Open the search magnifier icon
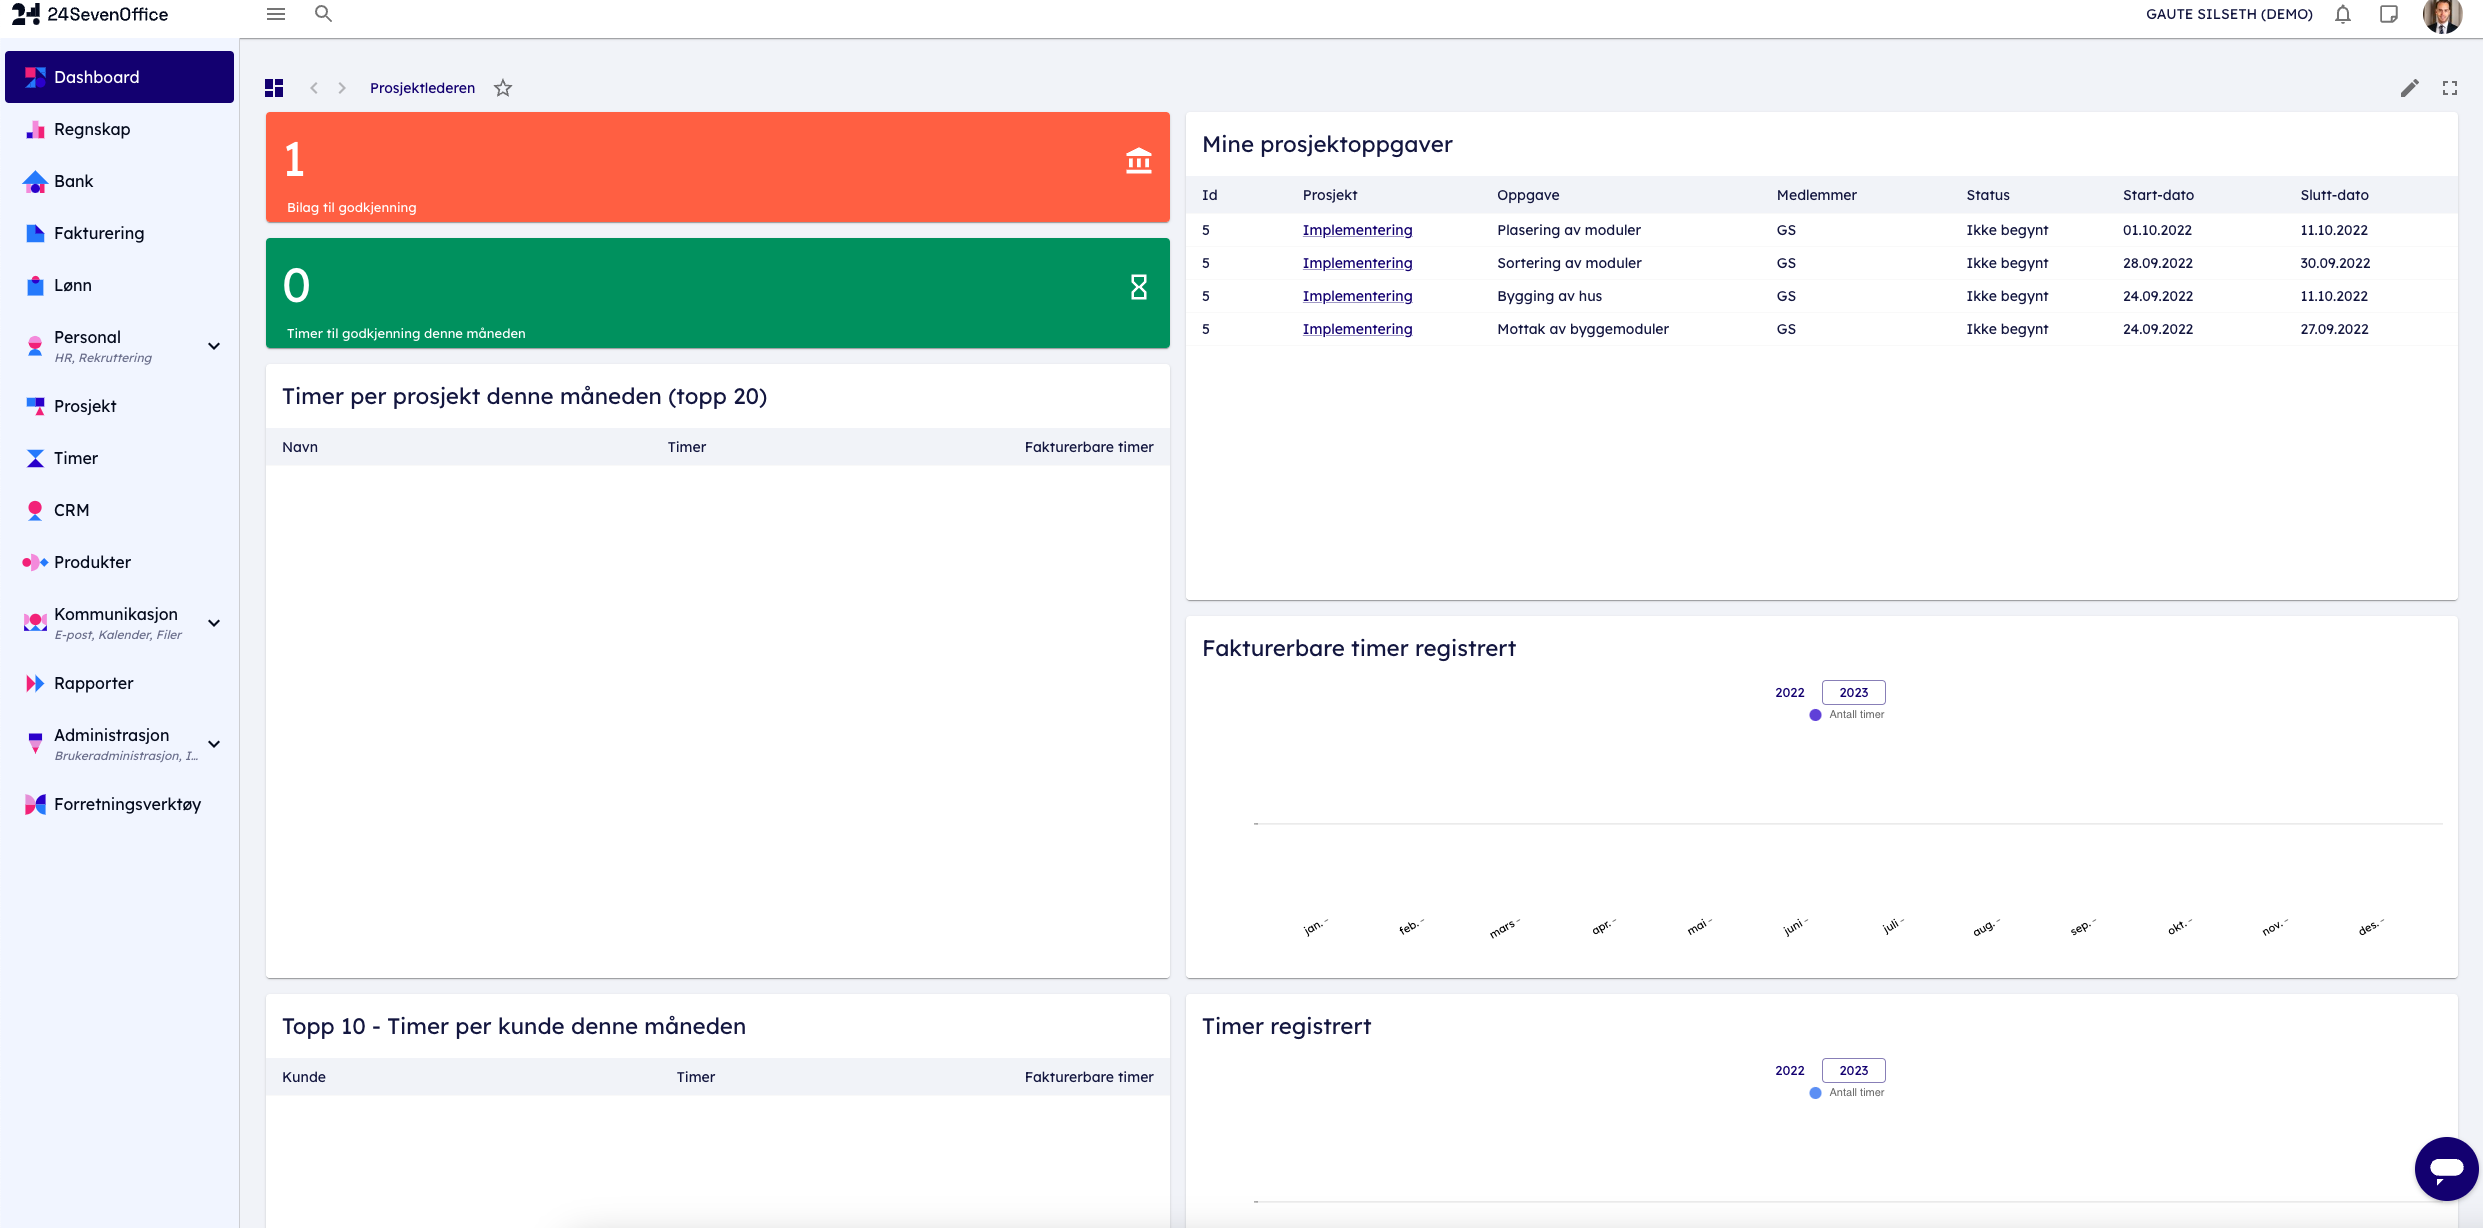This screenshot has height=1228, width=2483. click(323, 14)
